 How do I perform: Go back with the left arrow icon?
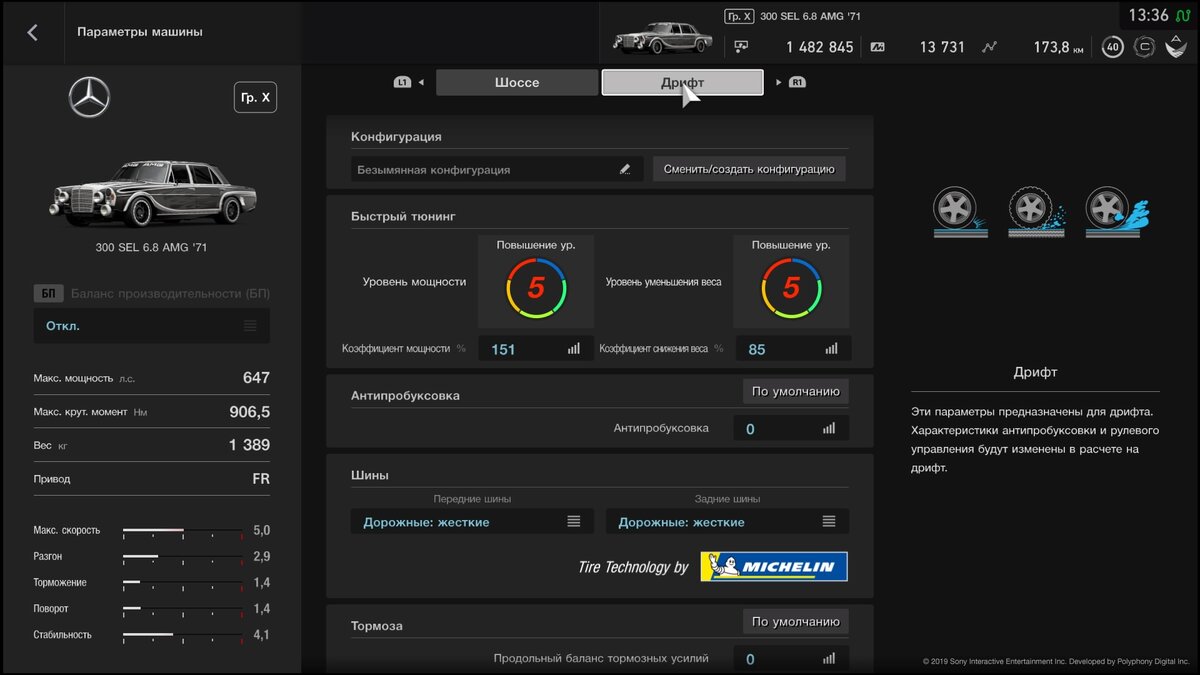[32, 32]
